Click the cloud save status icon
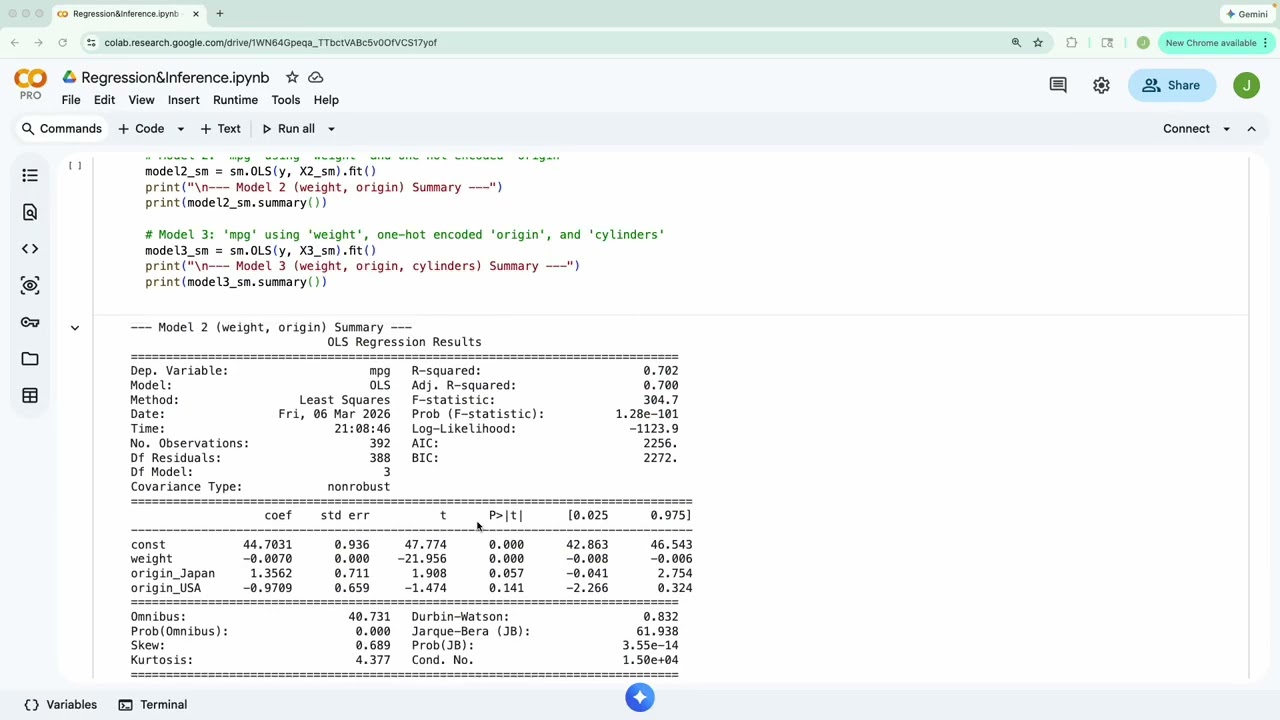This screenshot has width=1280, height=720. coord(316,77)
